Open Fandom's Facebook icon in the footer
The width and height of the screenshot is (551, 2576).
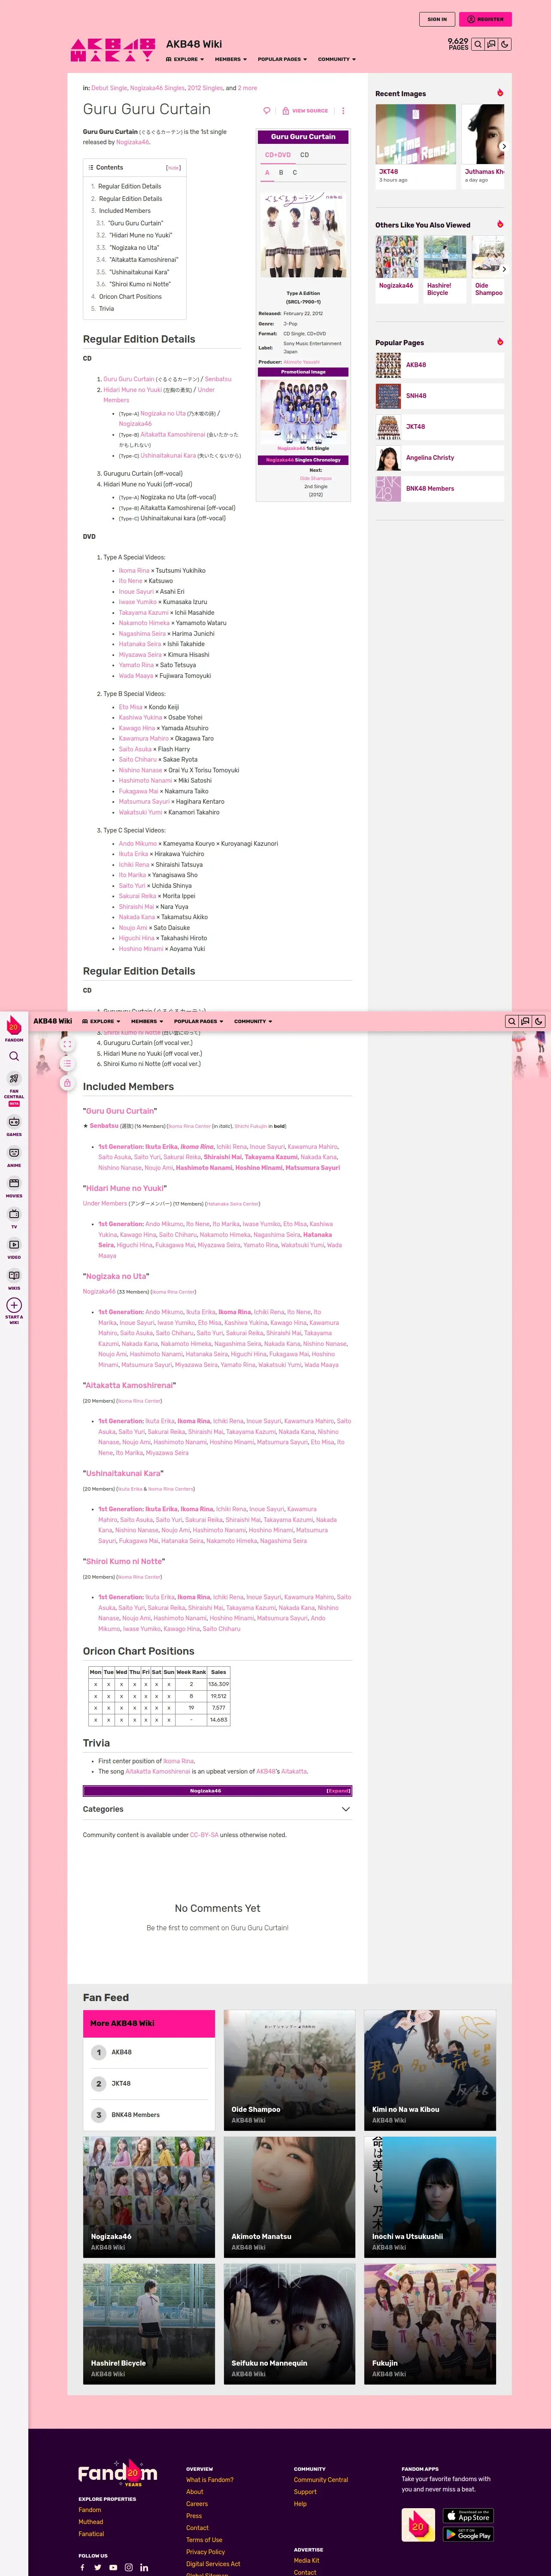point(83,2567)
